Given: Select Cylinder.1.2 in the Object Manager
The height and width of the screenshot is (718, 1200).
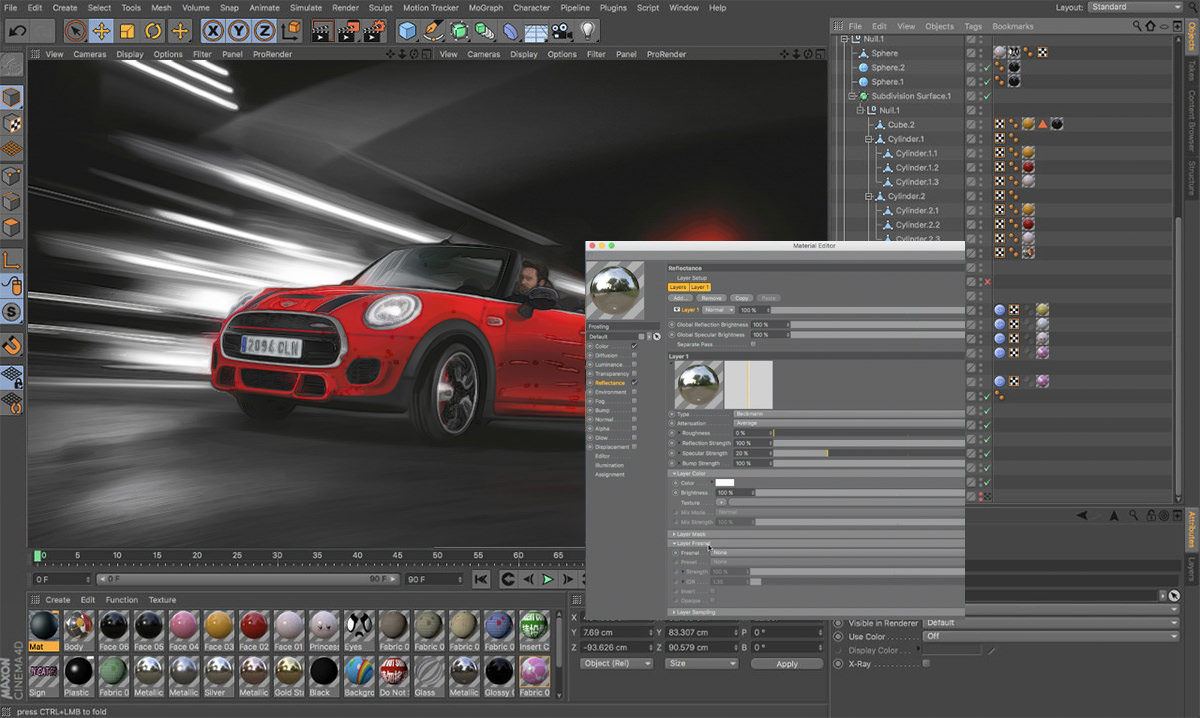Looking at the screenshot, I should click(x=916, y=167).
